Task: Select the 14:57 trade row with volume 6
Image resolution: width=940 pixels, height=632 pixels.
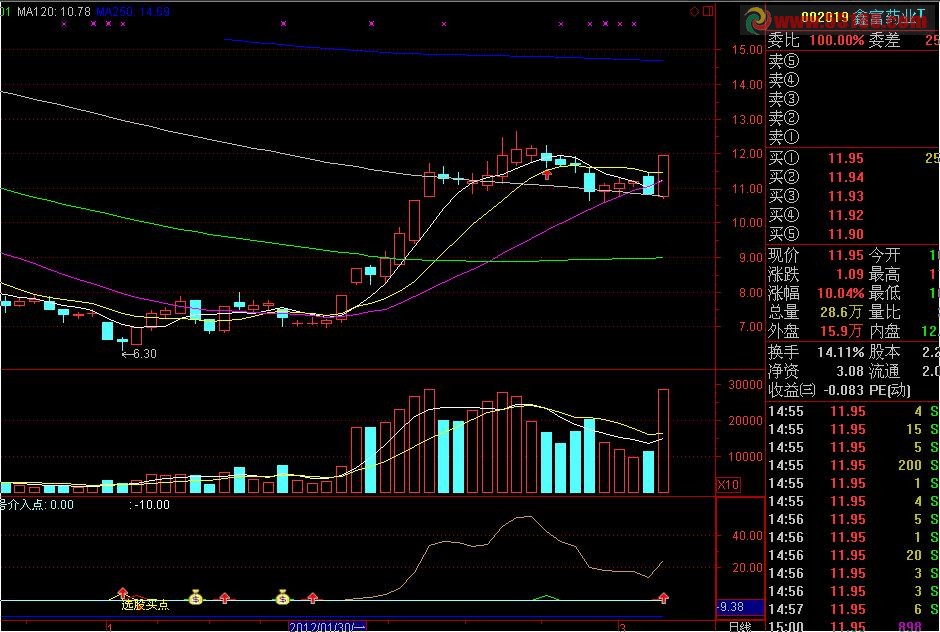Action: coord(853,609)
